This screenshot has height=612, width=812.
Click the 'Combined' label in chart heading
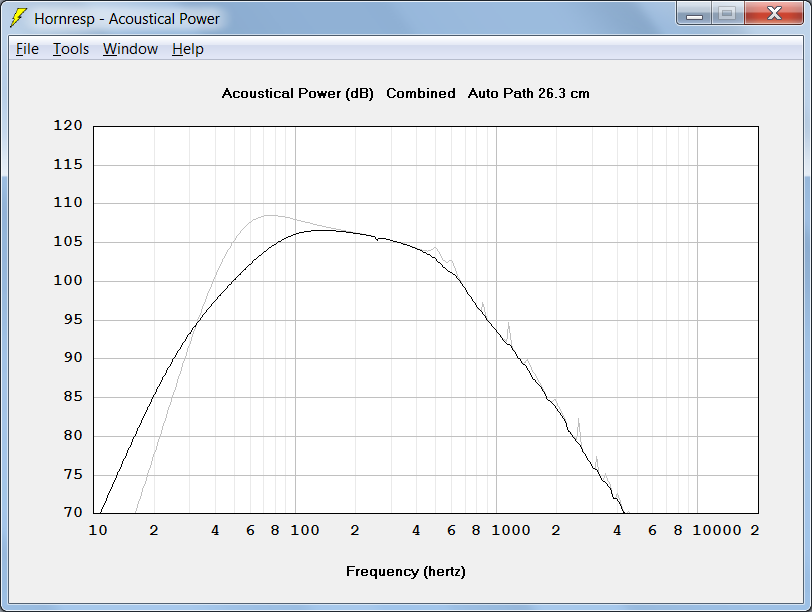pos(421,93)
